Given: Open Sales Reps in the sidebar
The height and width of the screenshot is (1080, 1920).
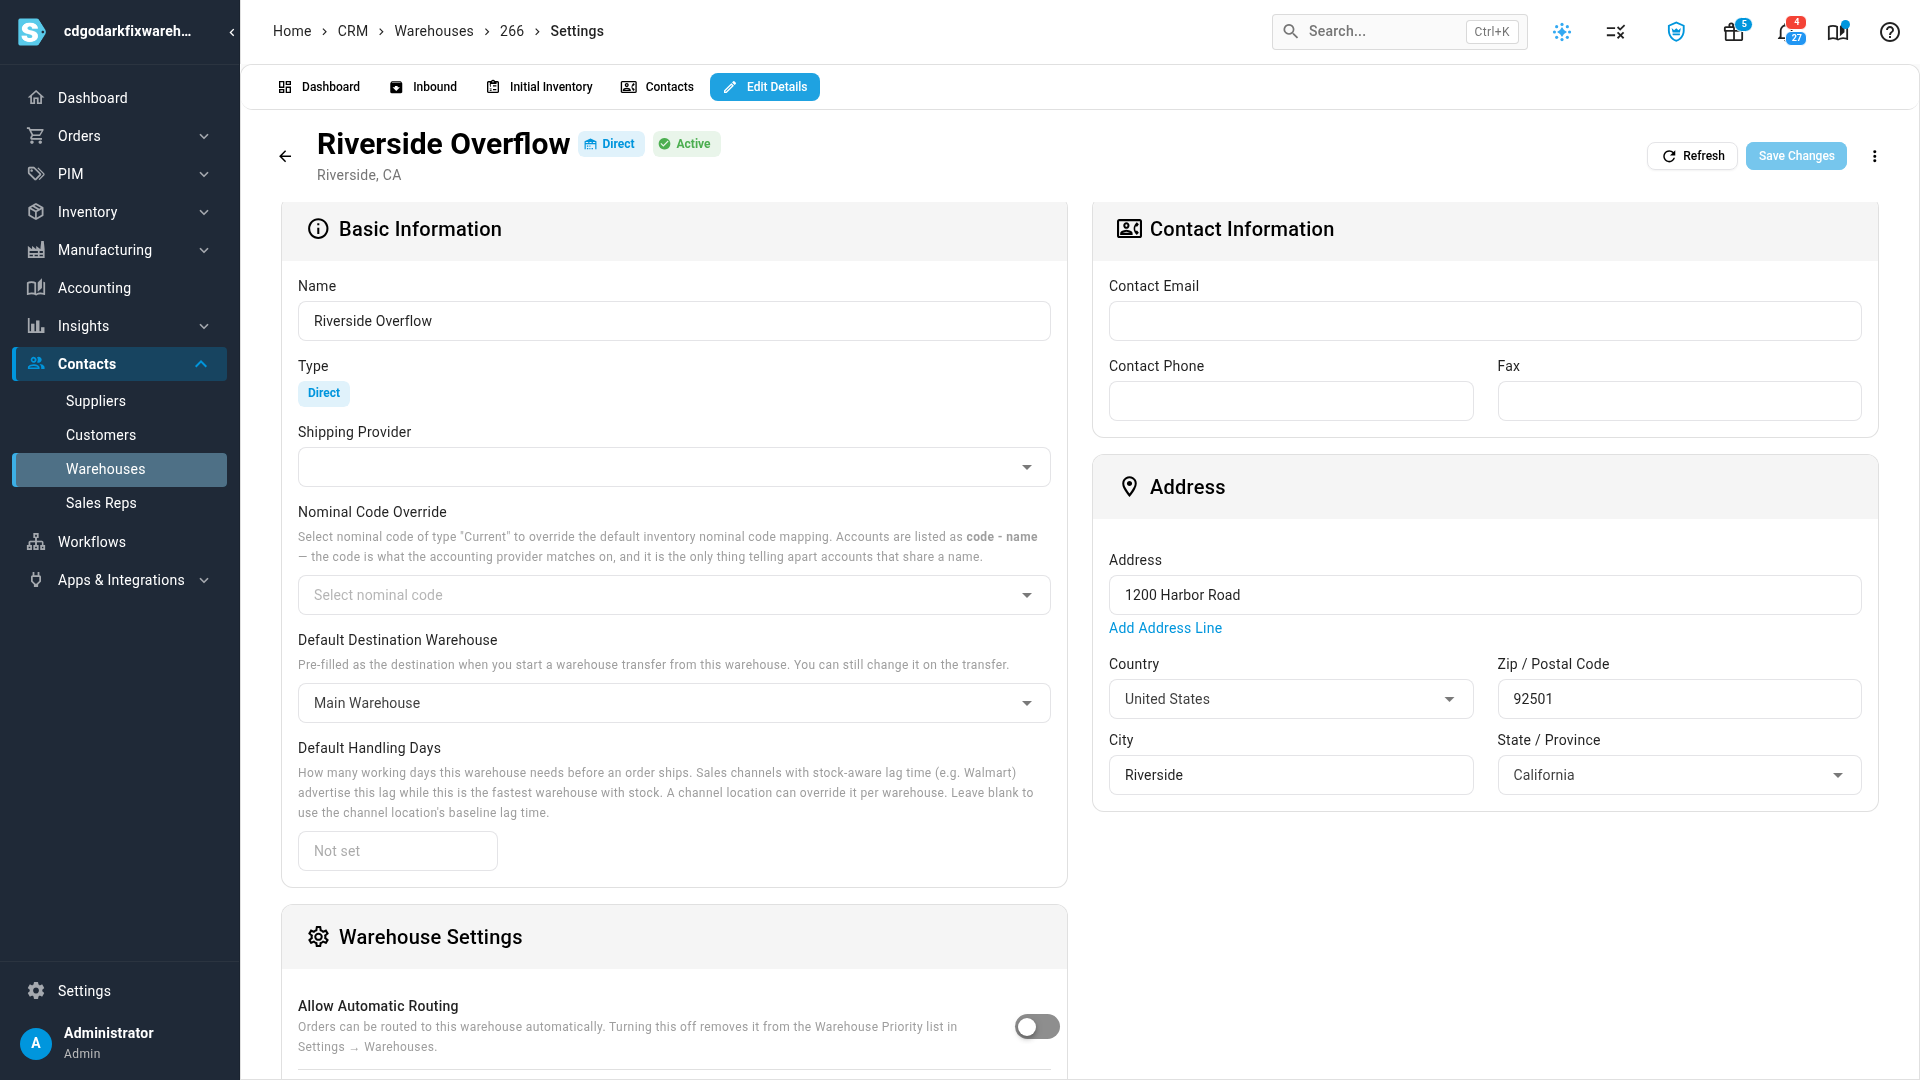Looking at the screenshot, I should (101, 503).
